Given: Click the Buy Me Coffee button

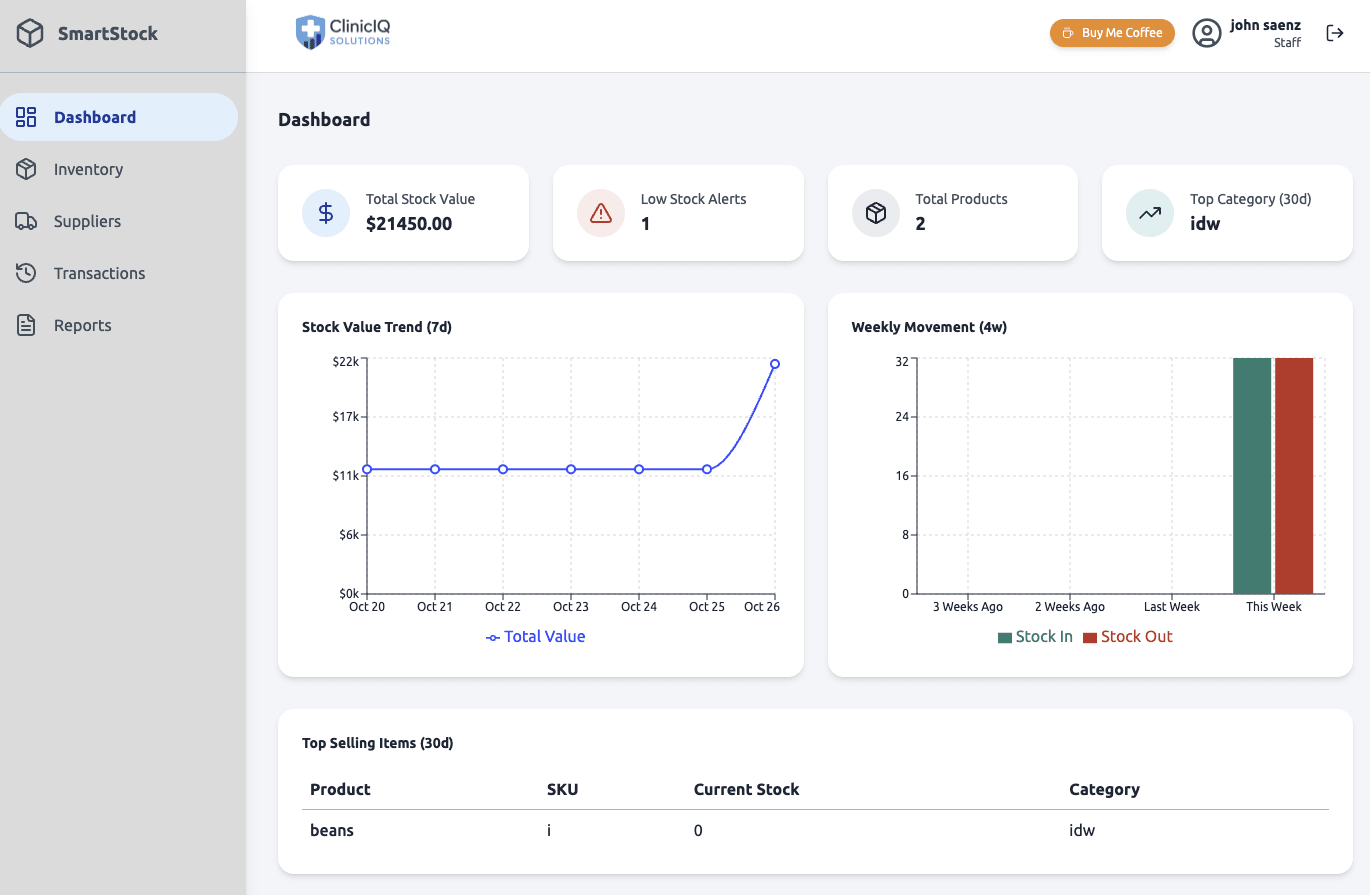Looking at the screenshot, I should tap(1112, 32).
